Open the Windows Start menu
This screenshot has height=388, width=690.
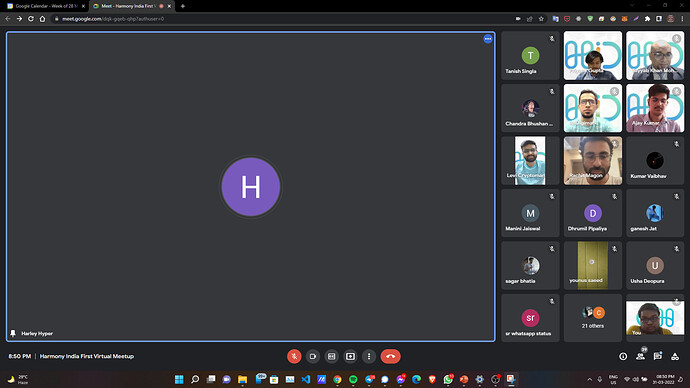pos(179,380)
